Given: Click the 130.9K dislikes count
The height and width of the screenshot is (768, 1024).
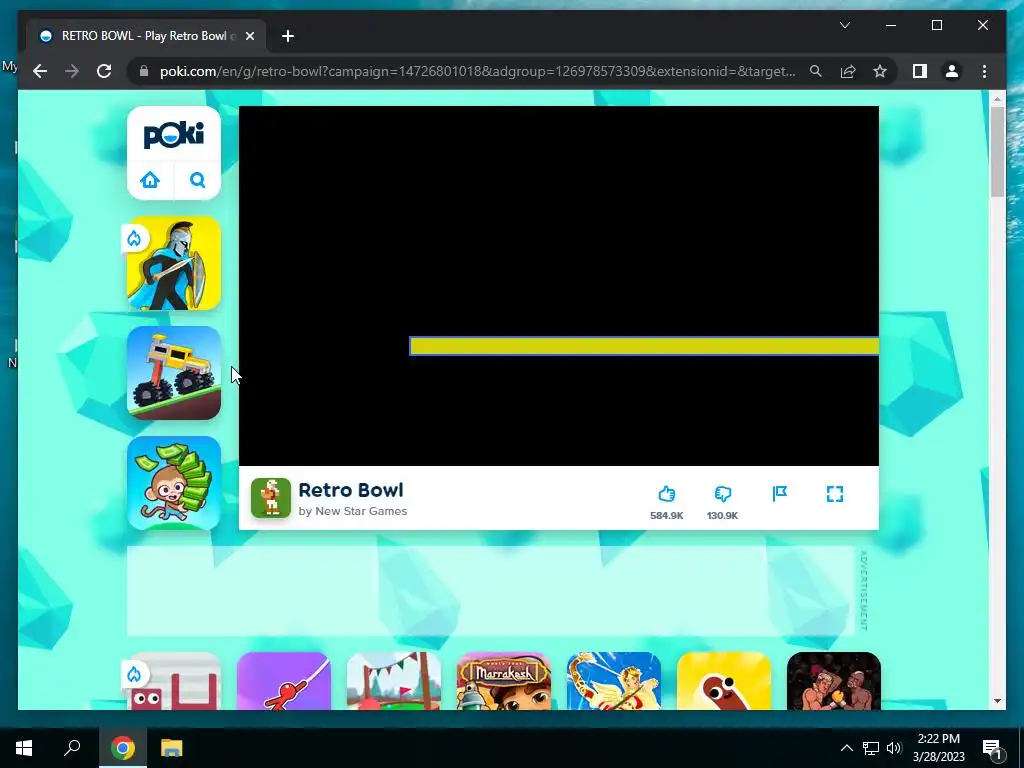Looking at the screenshot, I should pyautogui.click(x=722, y=515).
